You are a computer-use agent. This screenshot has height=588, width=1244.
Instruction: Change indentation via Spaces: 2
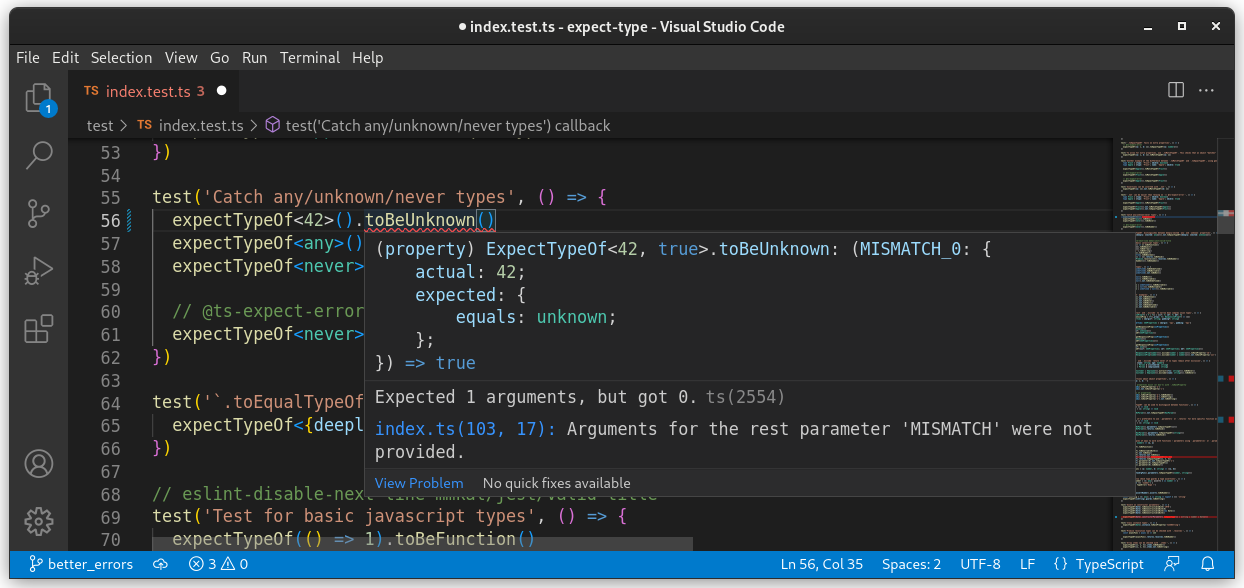tap(911, 564)
